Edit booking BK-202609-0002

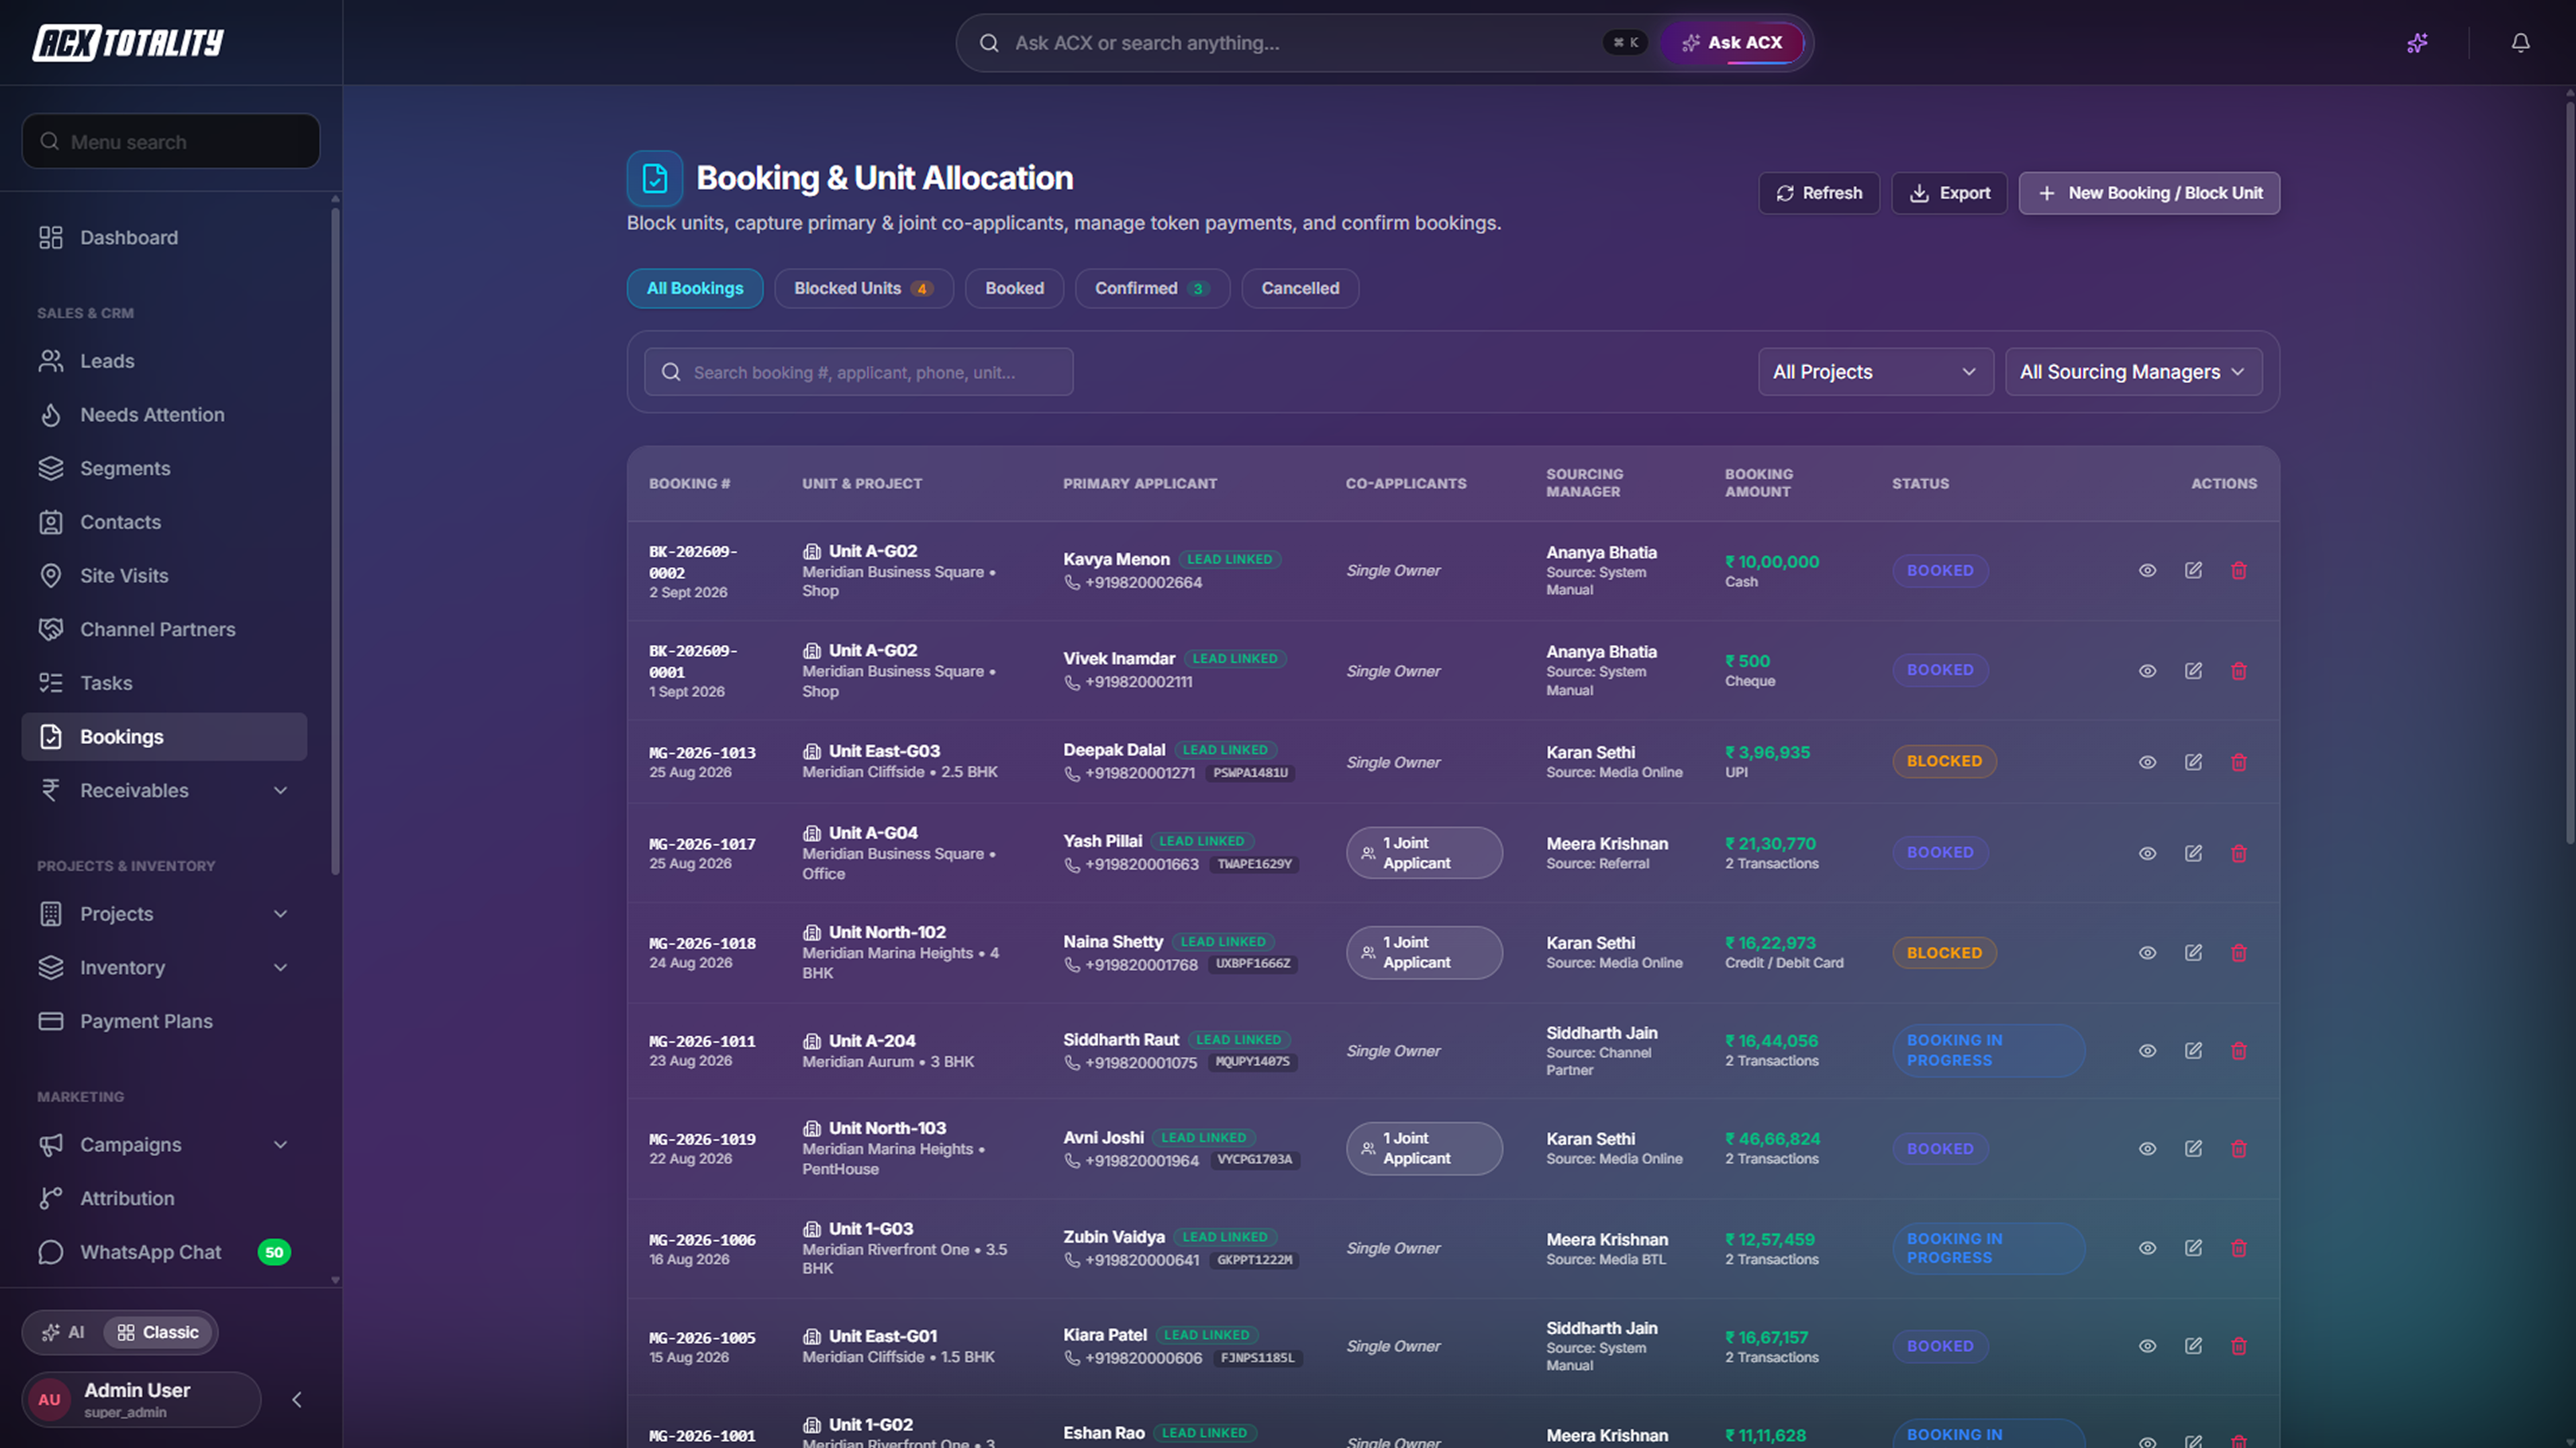click(2193, 570)
